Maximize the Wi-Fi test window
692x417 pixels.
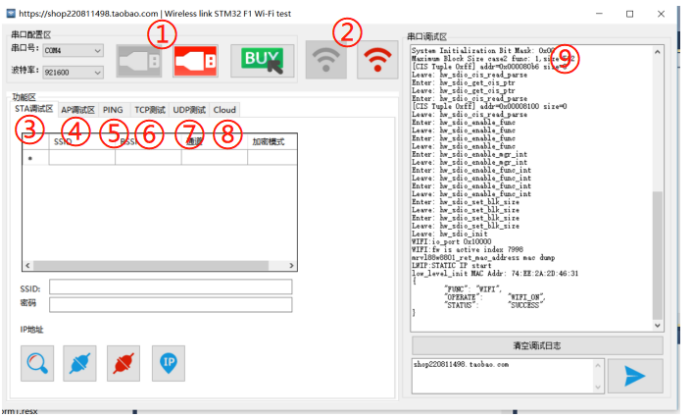pos(630,14)
